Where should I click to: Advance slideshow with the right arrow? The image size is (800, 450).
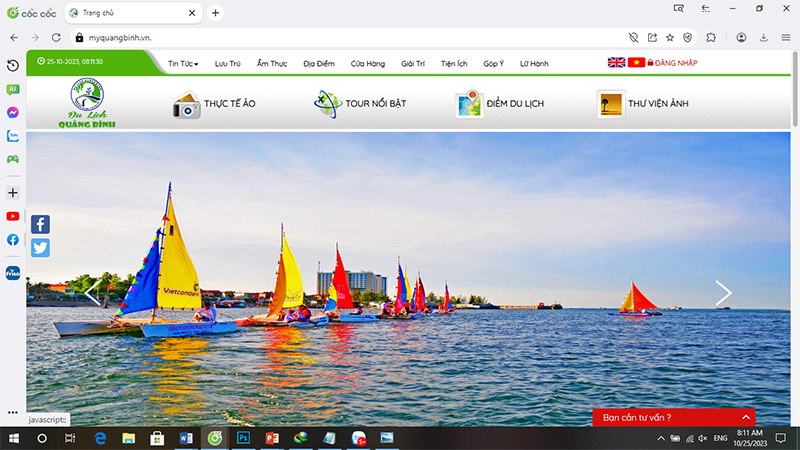723,293
